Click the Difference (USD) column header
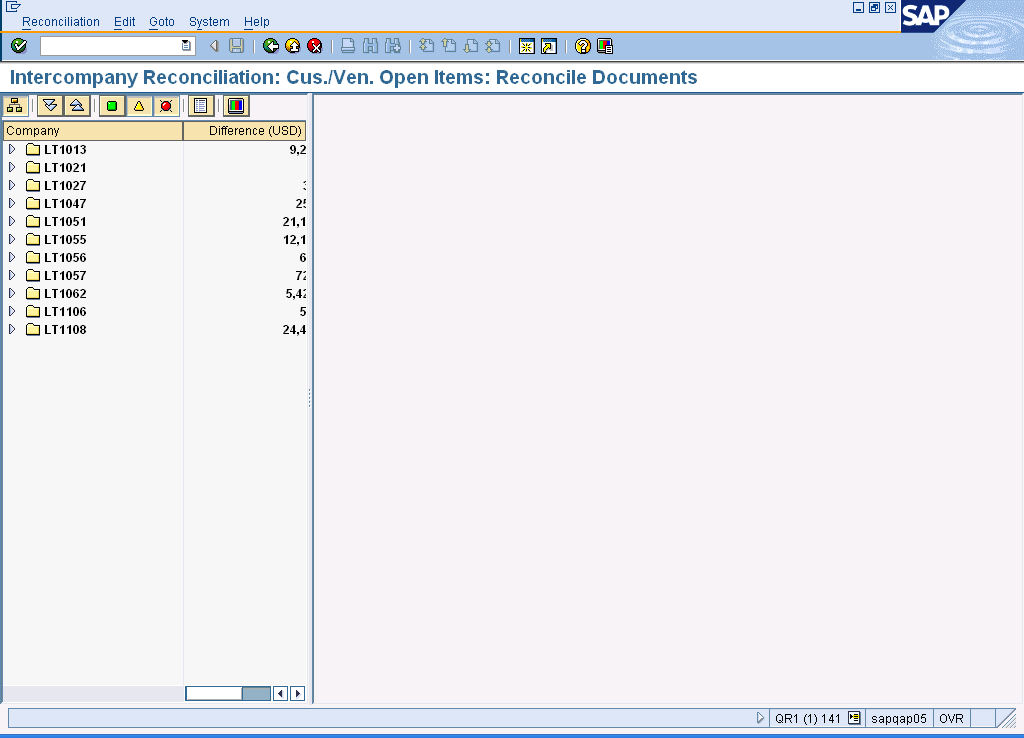 (x=245, y=131)
